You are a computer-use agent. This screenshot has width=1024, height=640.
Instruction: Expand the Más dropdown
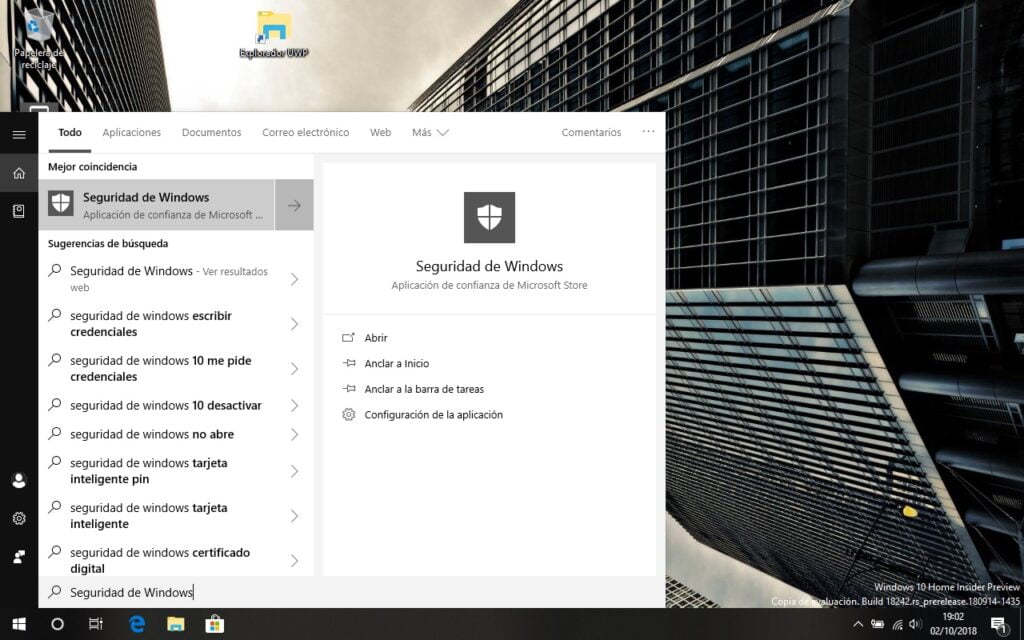[430, 133]
